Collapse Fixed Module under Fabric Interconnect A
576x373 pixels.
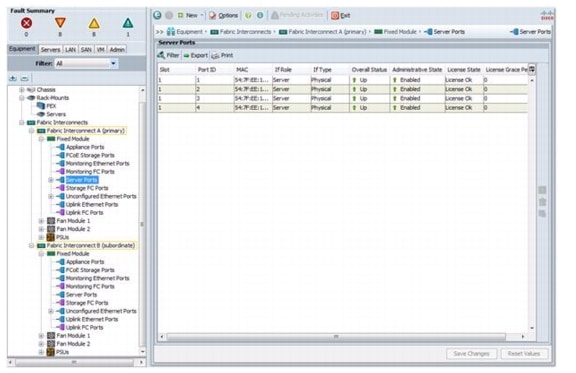click(41, 139)
